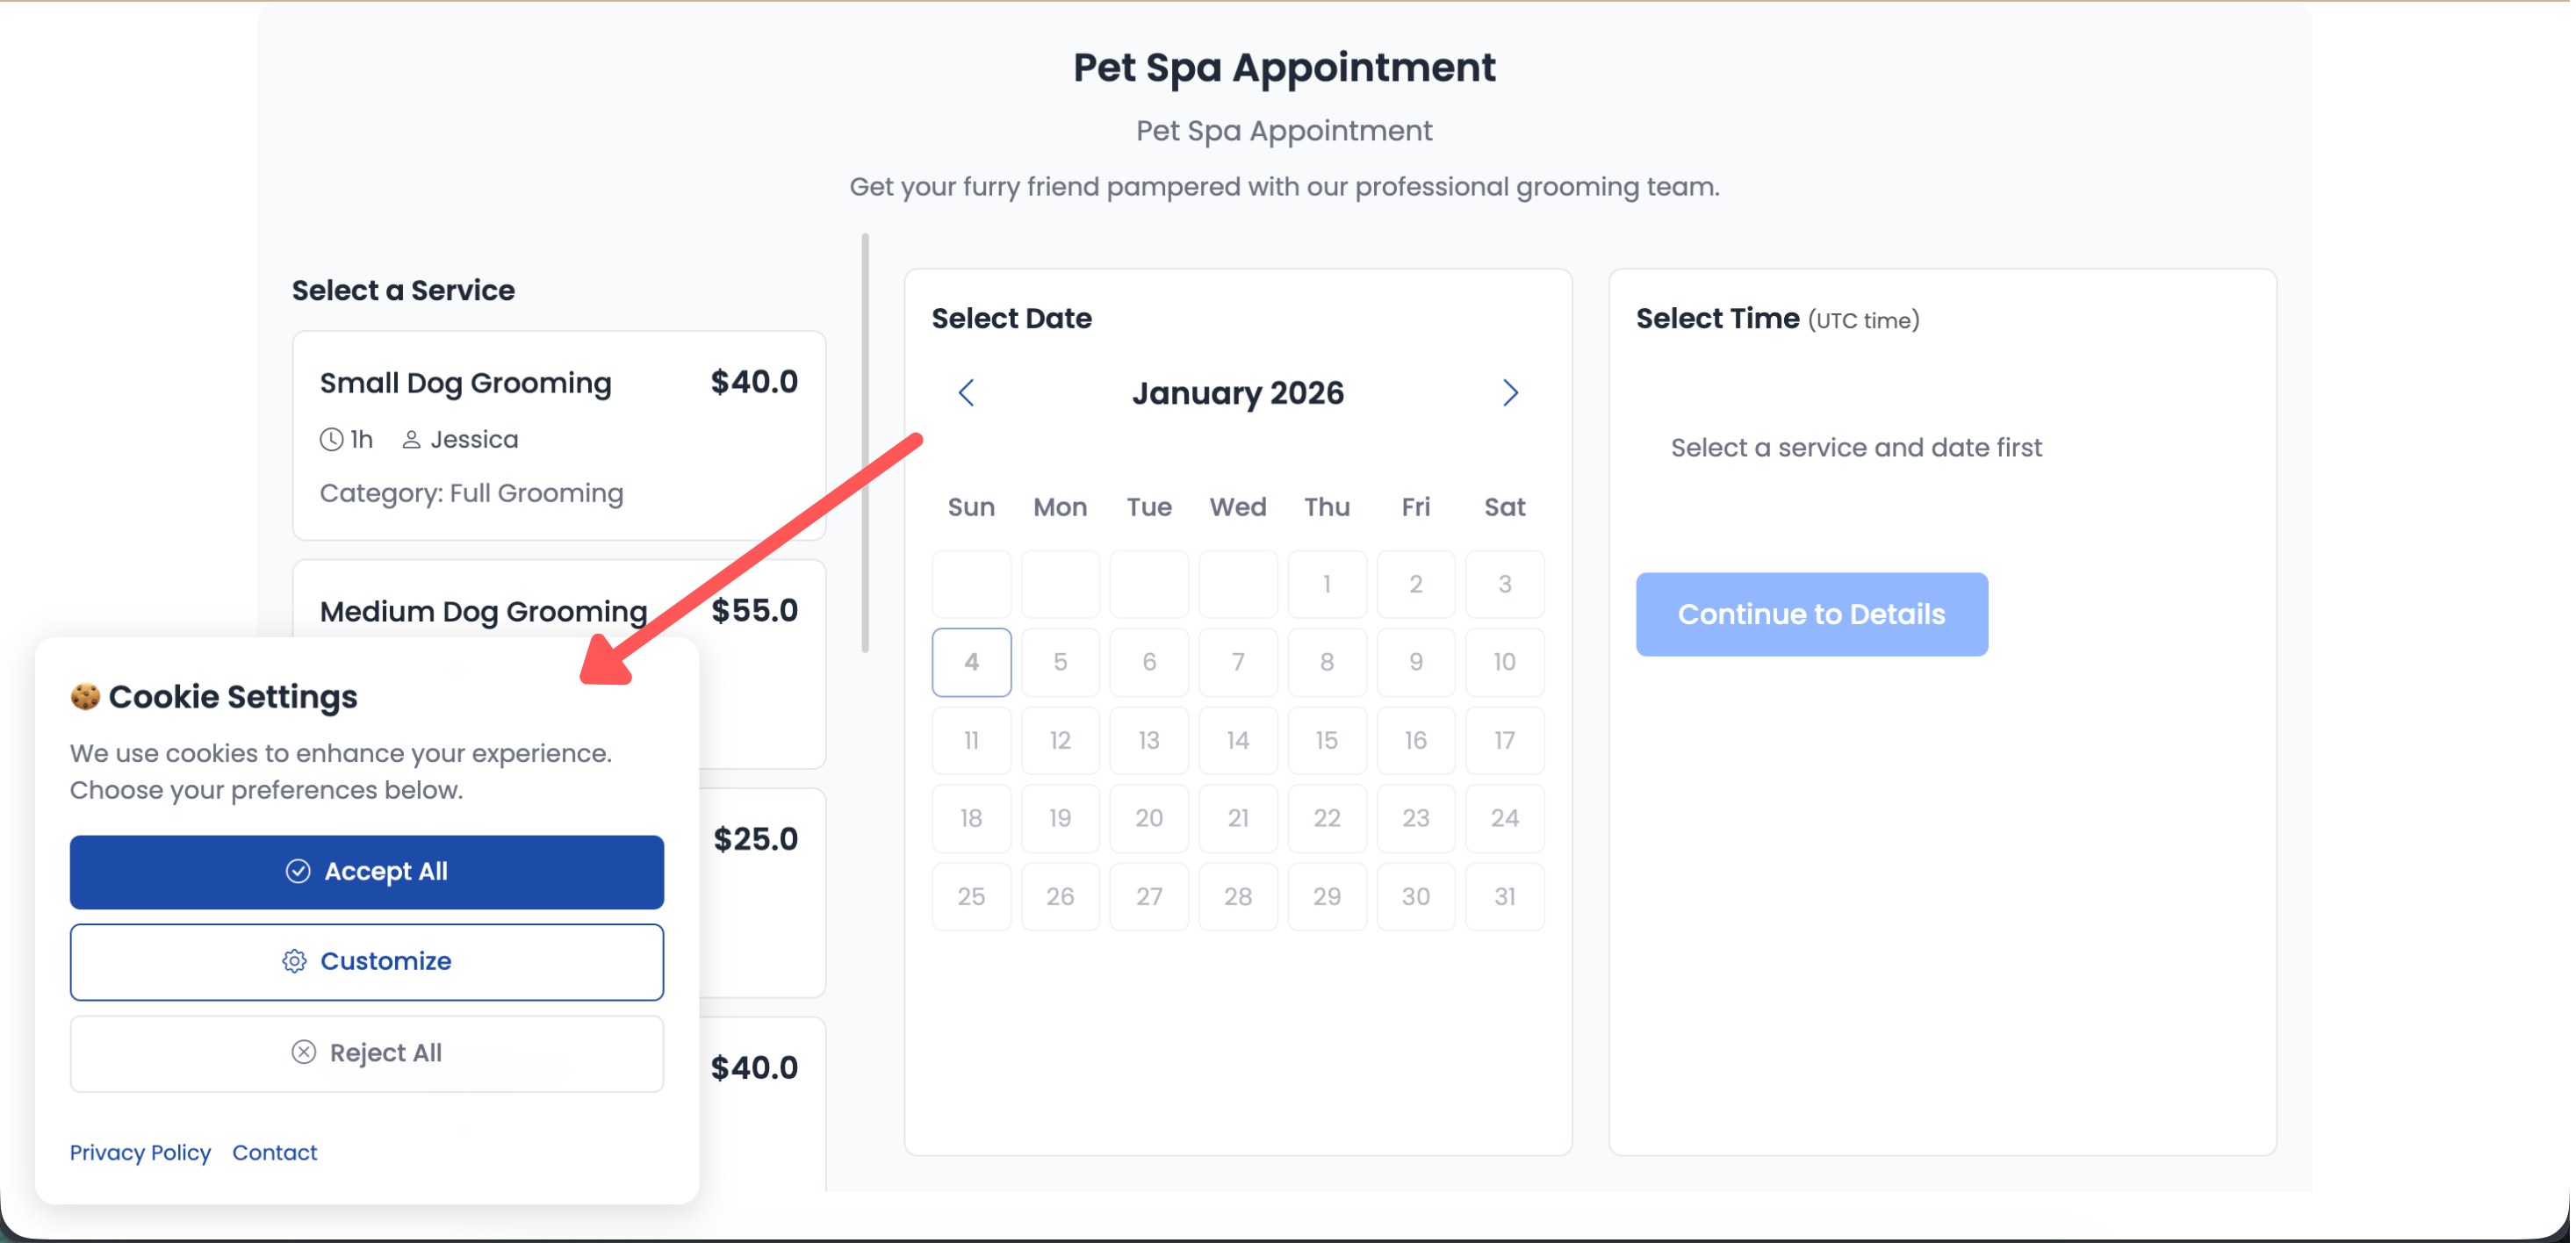
Task: Choose January 31 on the calendar
Action: pyautogui.click(x=1504, y=896)
